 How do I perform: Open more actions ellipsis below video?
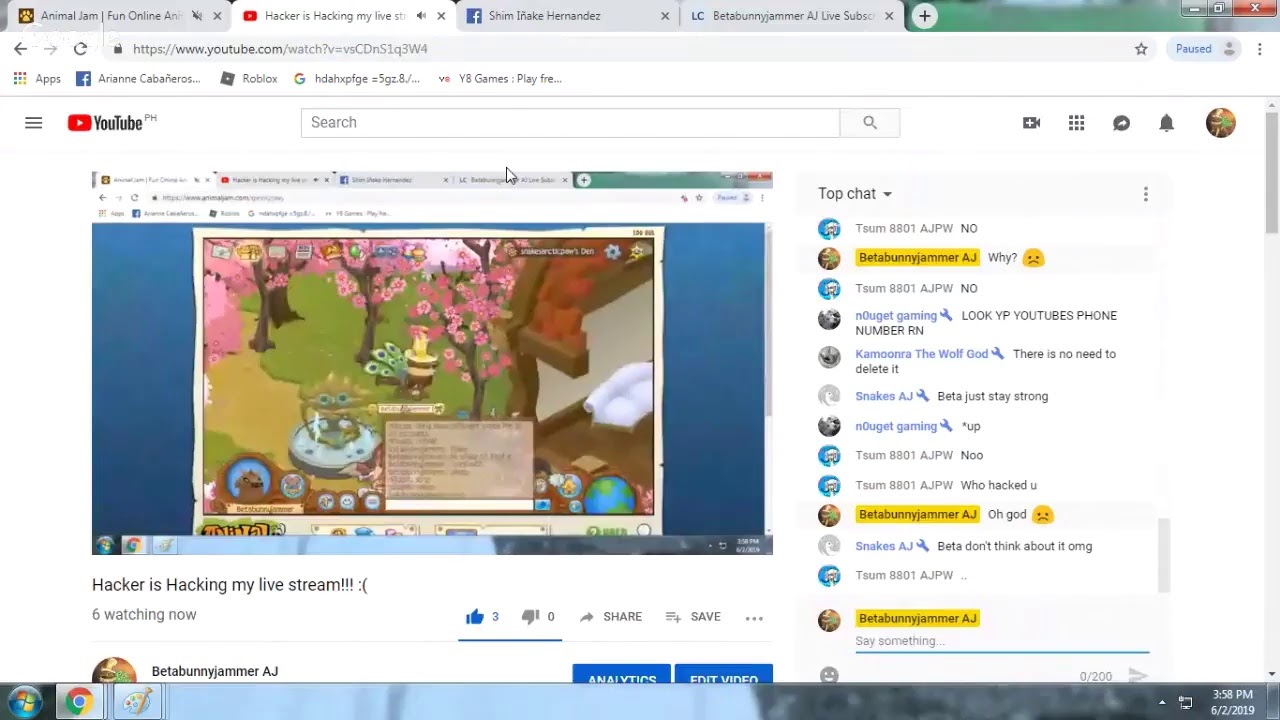[x=754, y=618]
